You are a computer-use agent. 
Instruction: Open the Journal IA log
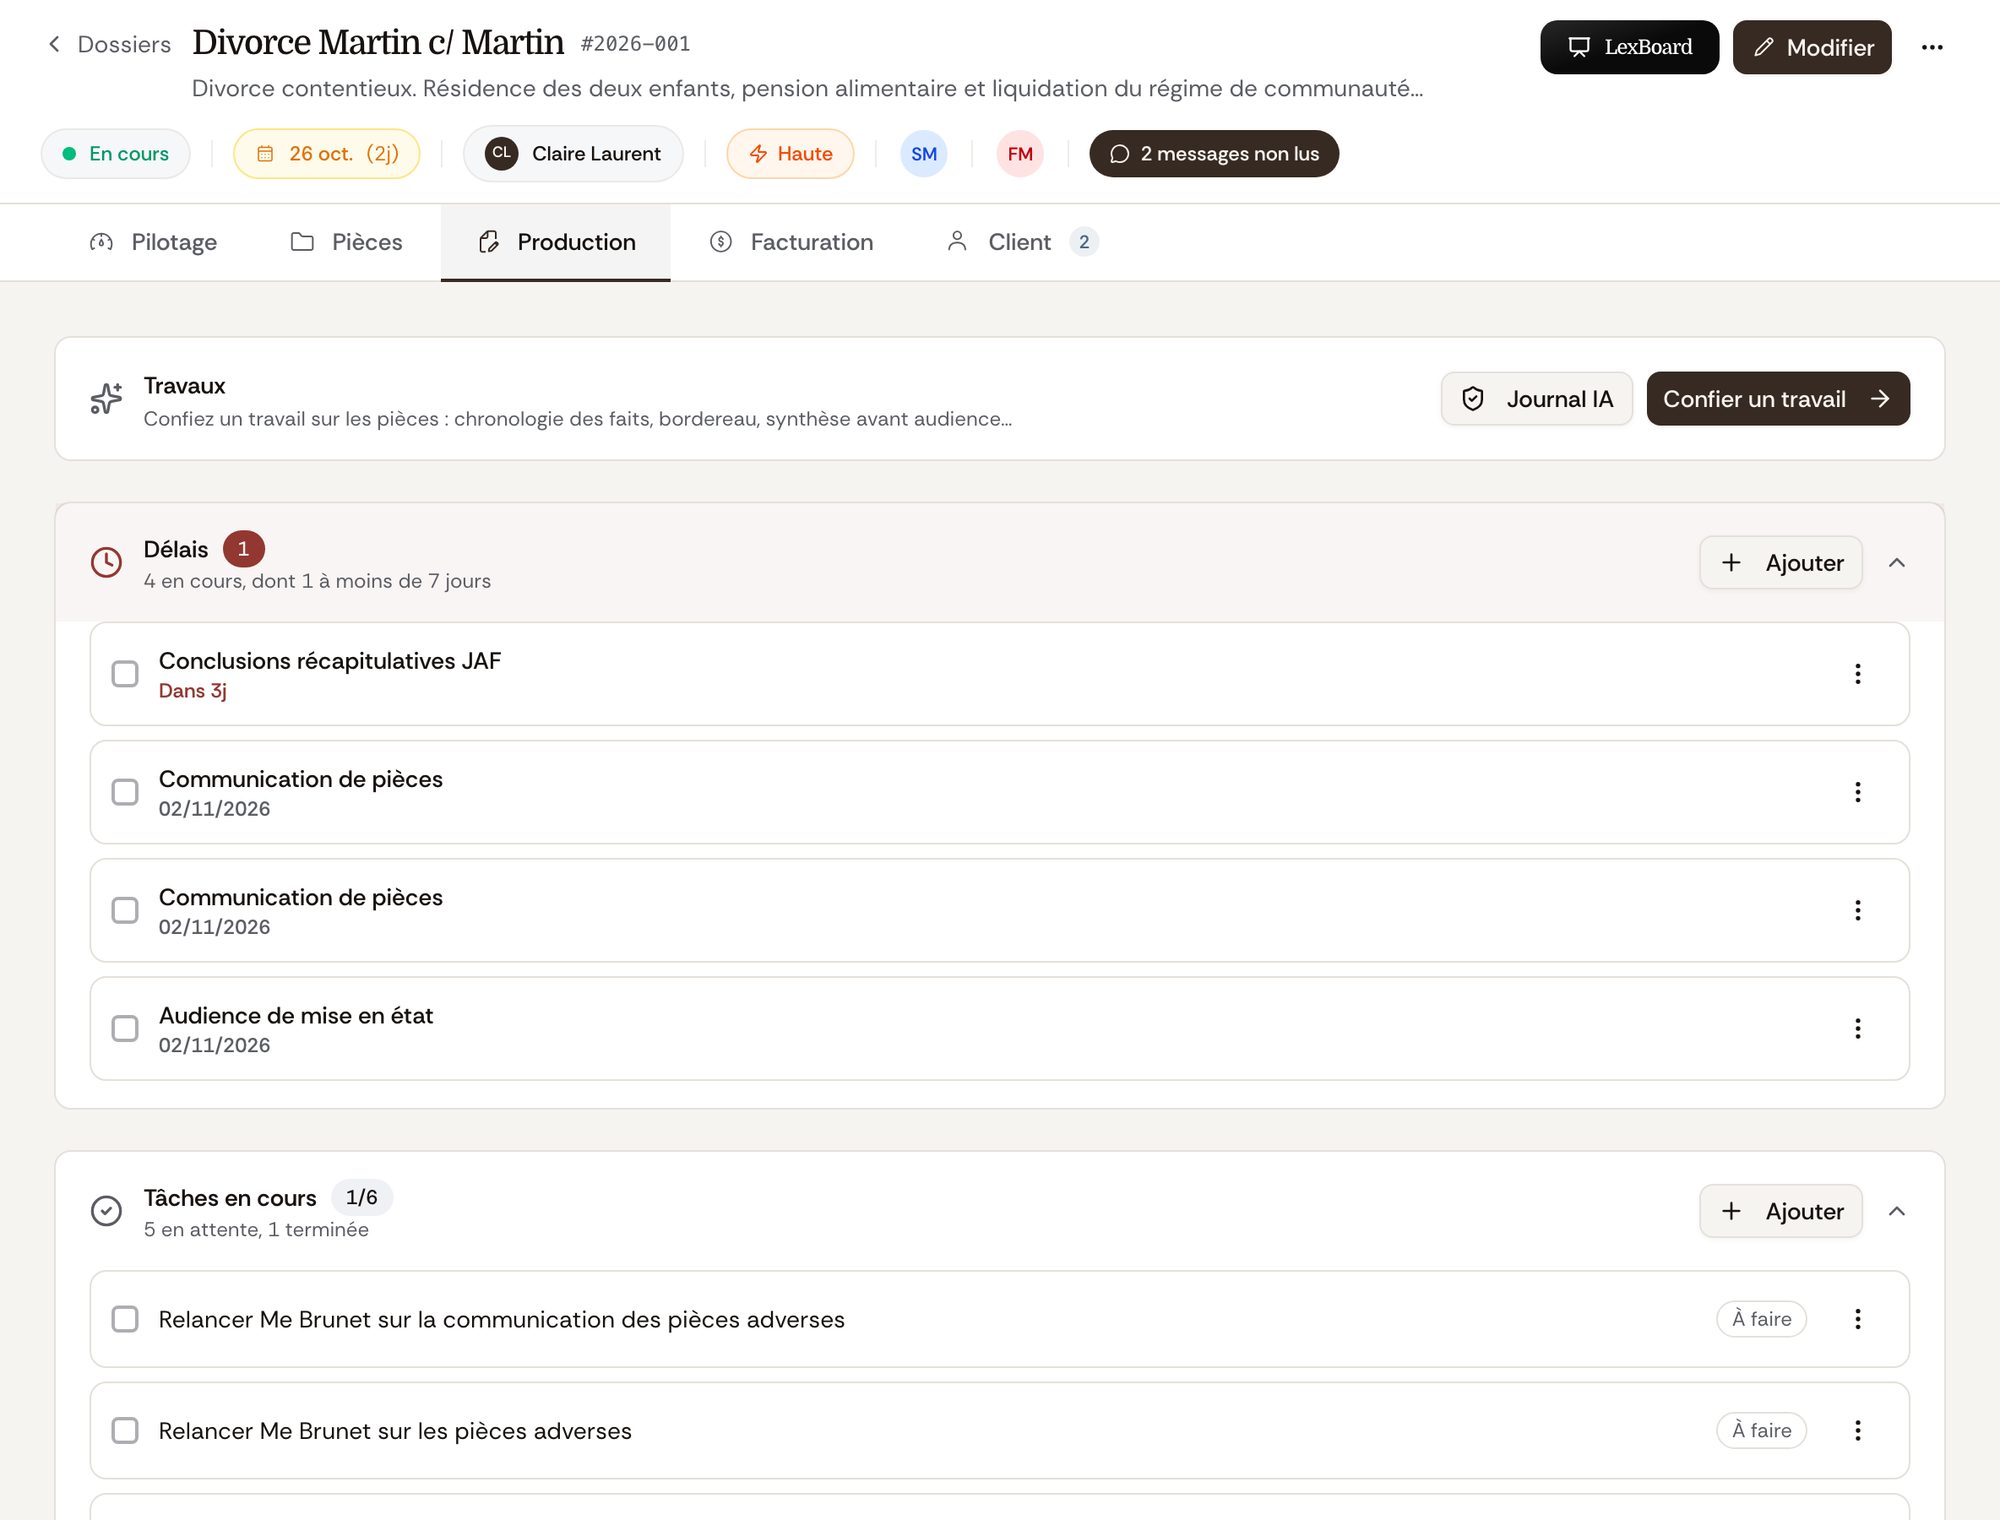tap(1537, 399)
